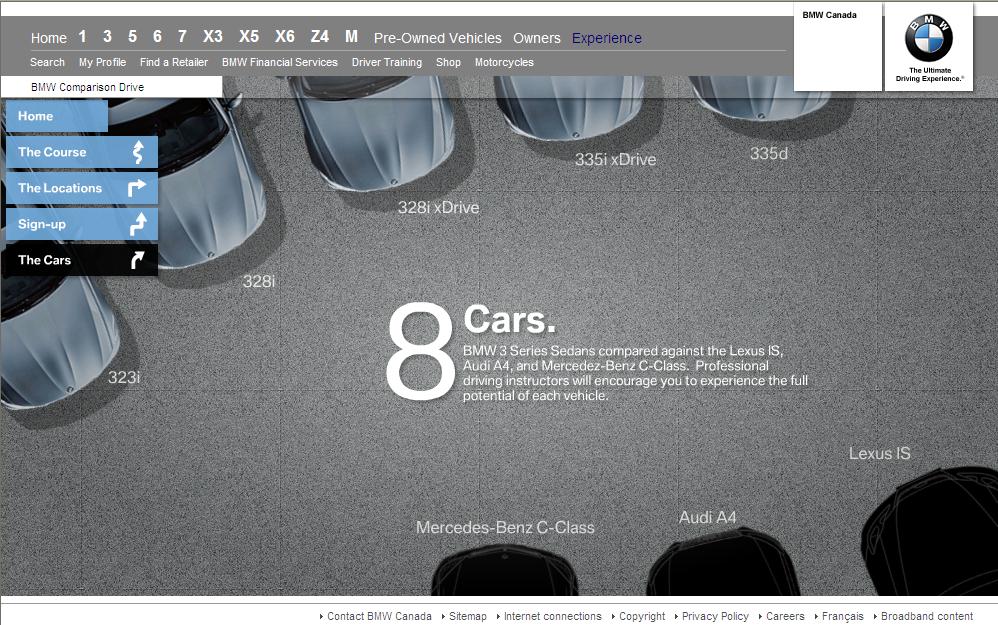Open The Locations page
Screen dimensions: 998x625
click(x=81, y=188)
